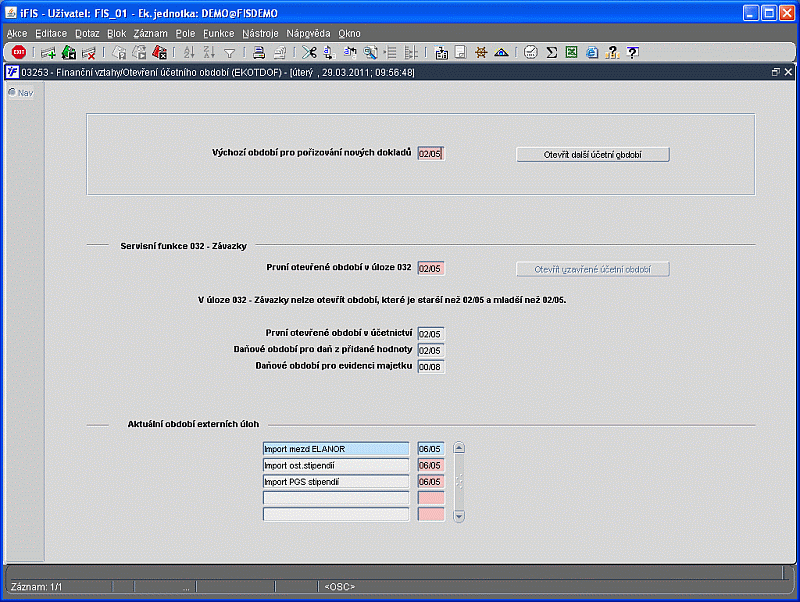Toggle the Nav radio button

point(12,92)
